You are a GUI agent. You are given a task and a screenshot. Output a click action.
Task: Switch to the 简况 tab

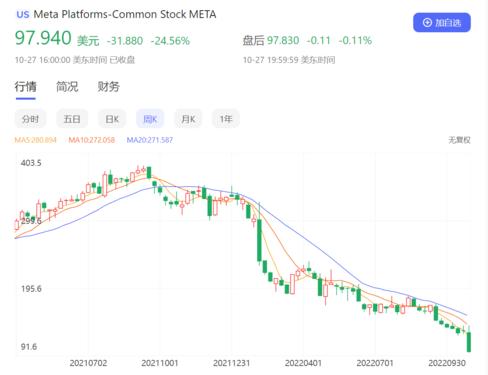[x=67, y=87]
